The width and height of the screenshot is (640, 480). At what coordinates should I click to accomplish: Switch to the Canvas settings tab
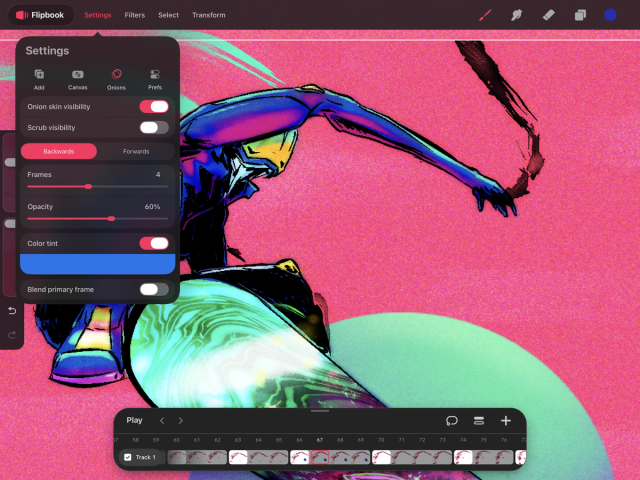click(78, 80)
